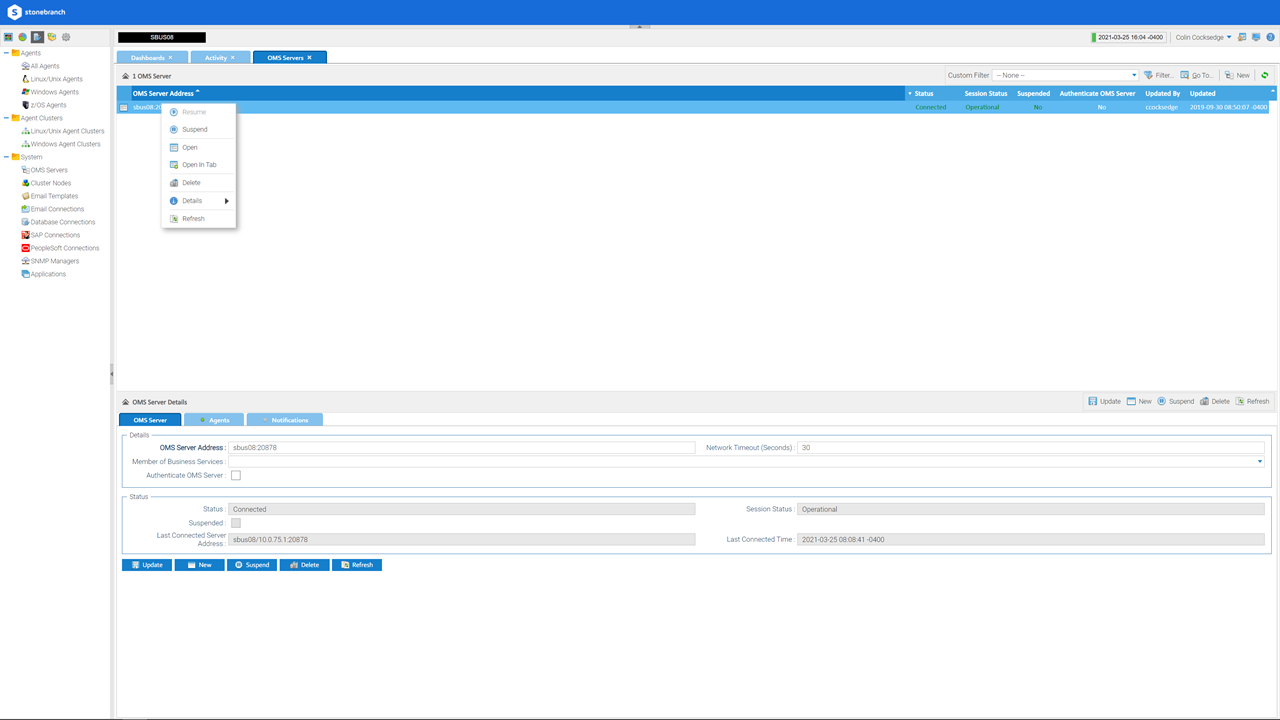This screenshot has width=1280, height=720.
Task: Expand the Details submenu in context menu
Action: click(x=199, y=201)
